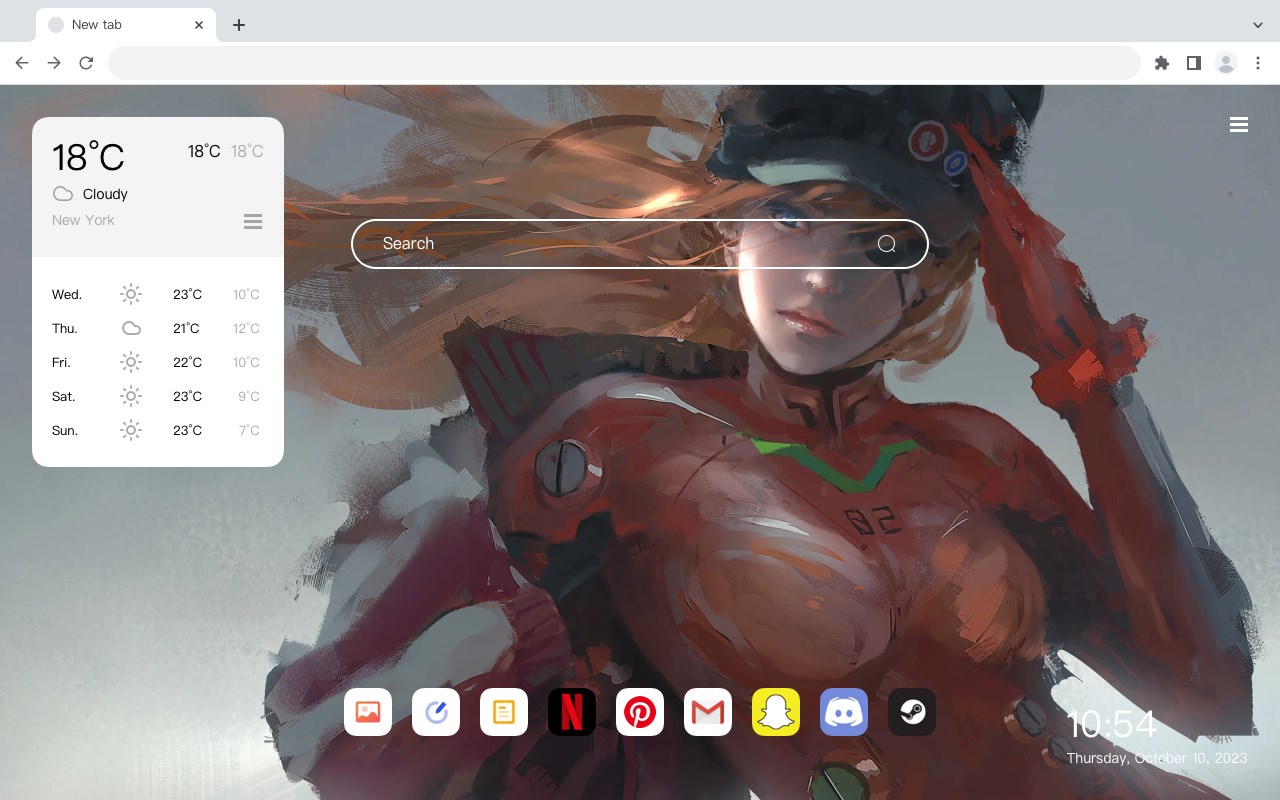Viewport: 1280px width, 800px height.
Task: Click the large 18°C current temperature
Action: tap(88, 157)
